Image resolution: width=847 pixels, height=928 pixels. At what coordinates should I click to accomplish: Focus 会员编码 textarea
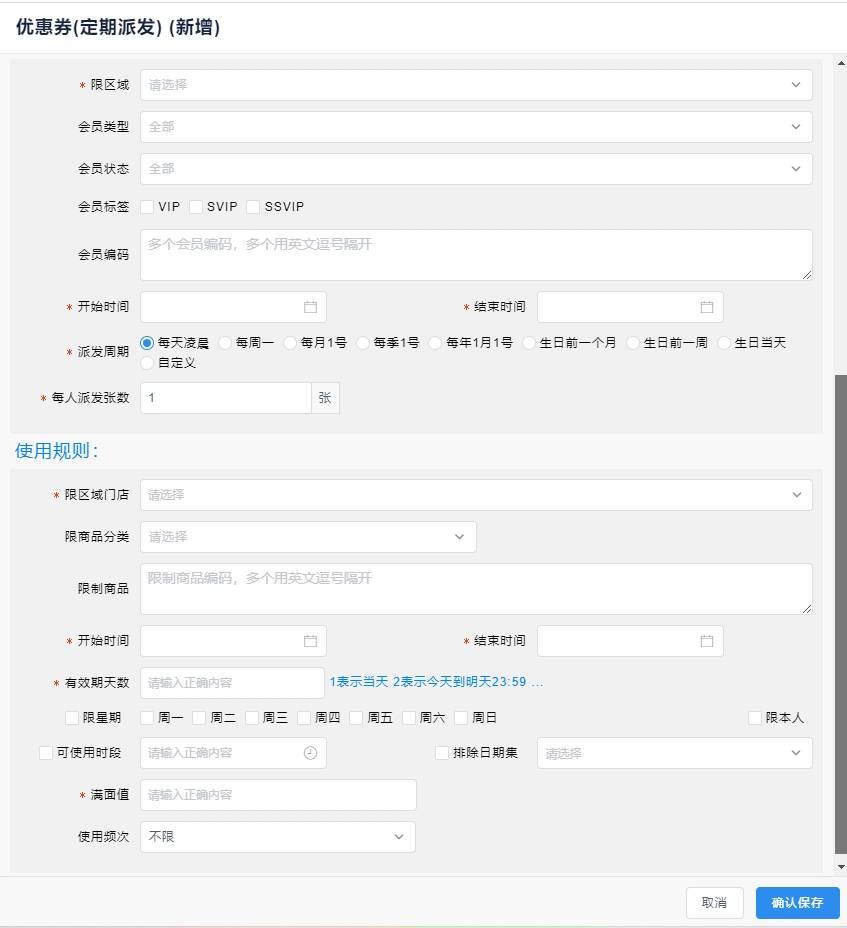(x=476, y=255)
